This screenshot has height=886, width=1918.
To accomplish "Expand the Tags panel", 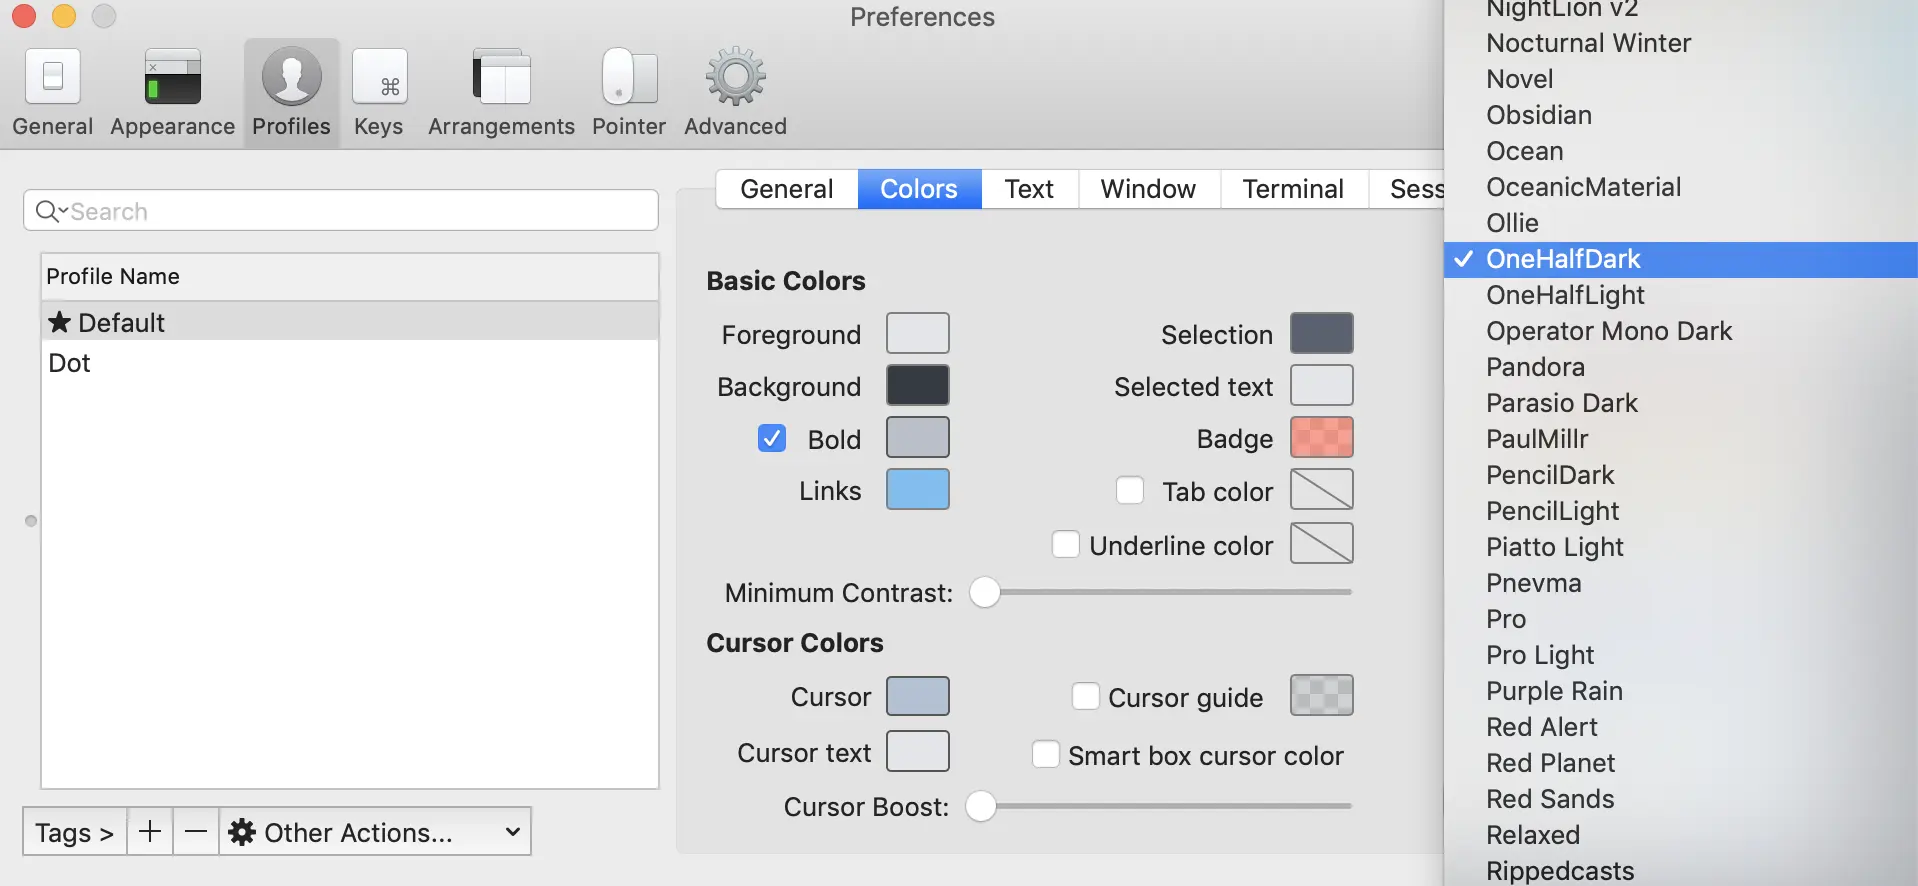I will click(x=74, y=832).
